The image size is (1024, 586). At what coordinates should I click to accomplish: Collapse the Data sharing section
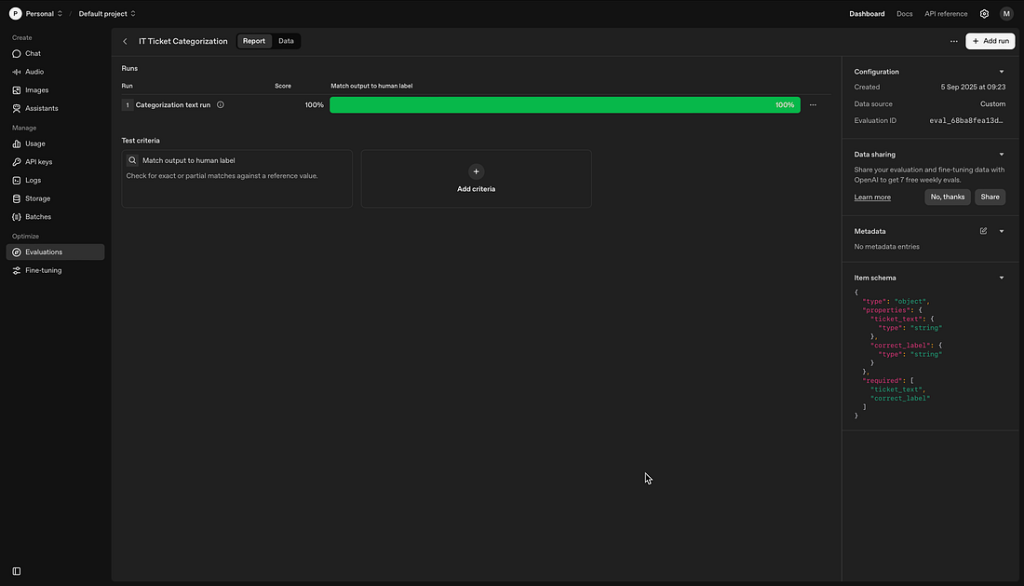click(1001, 155)
